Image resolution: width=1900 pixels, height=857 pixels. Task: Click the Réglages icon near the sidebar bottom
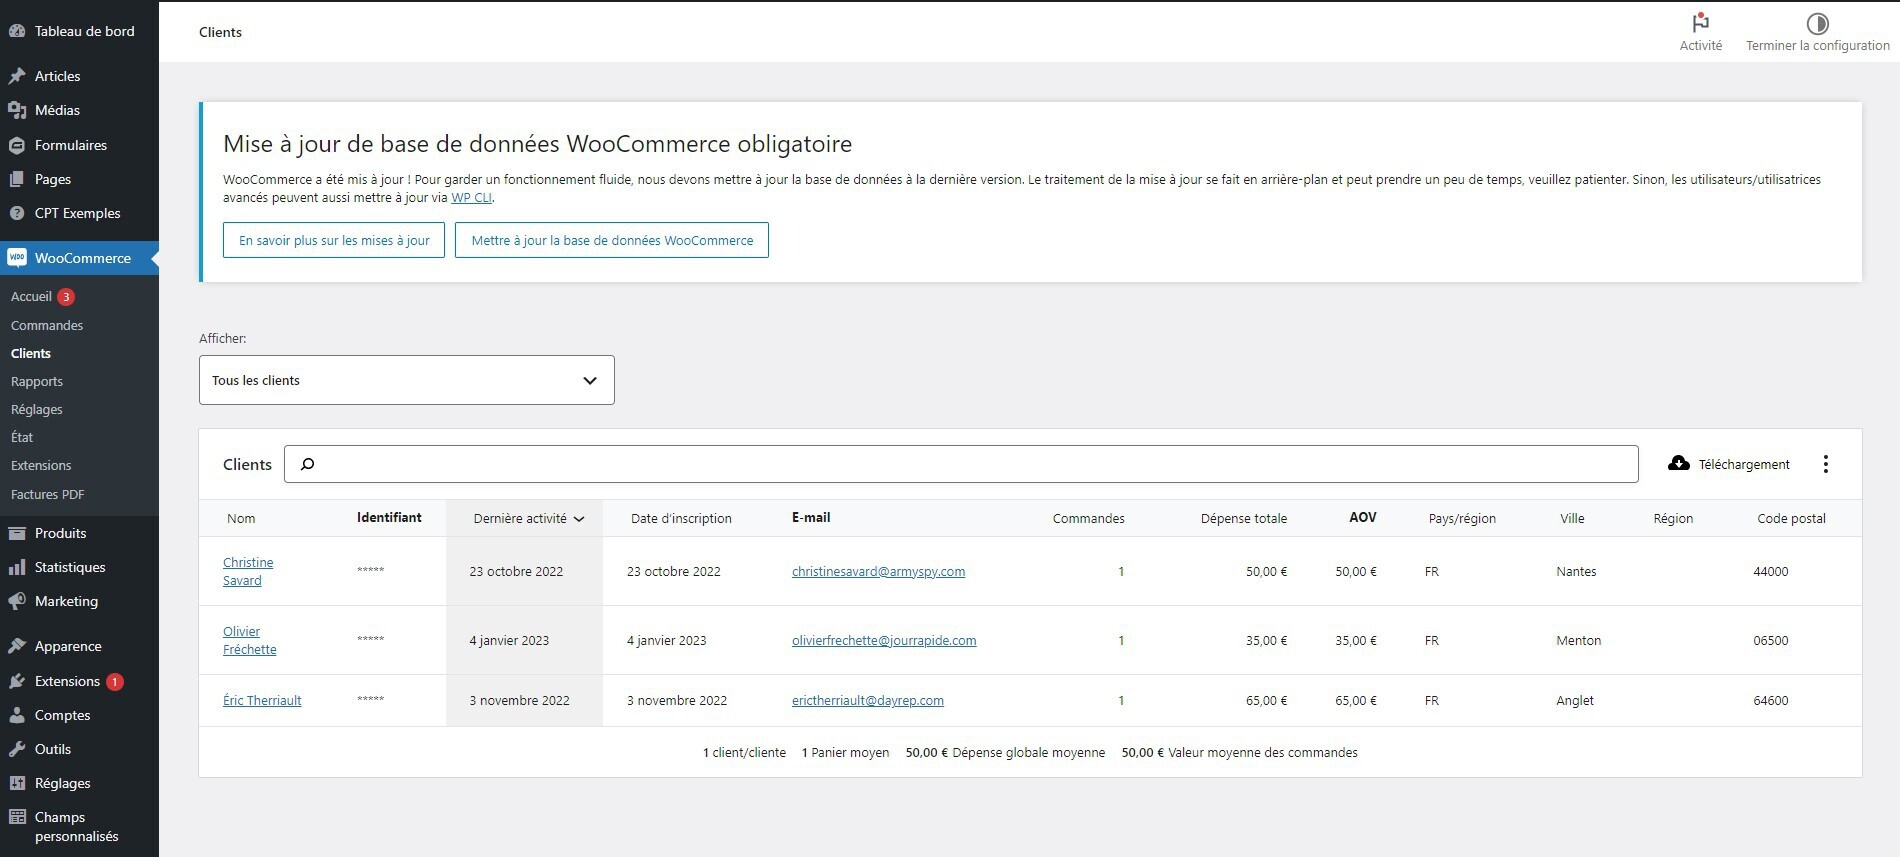click(x=17, y=783)
